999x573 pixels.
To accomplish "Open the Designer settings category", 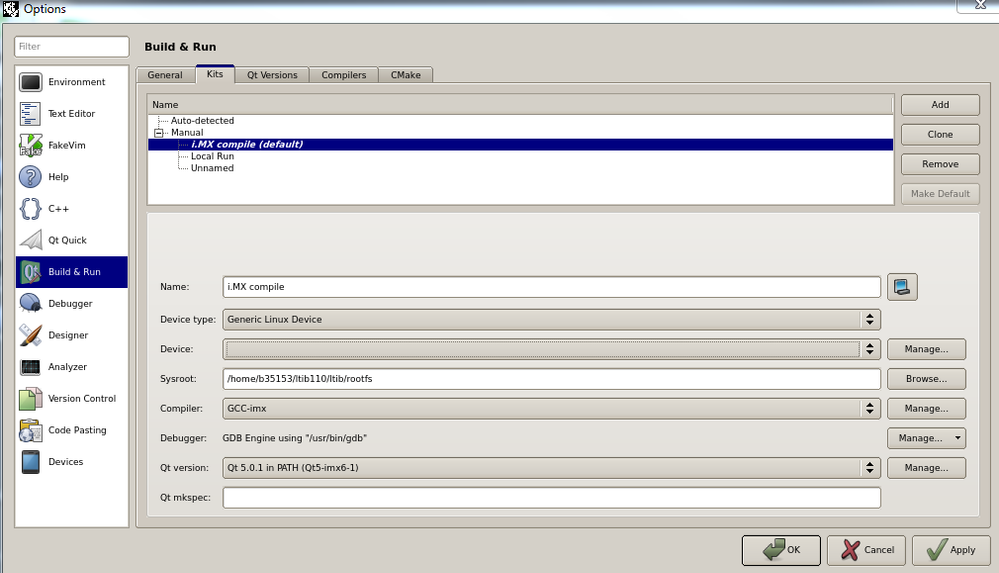I will (x=71, y=335).
